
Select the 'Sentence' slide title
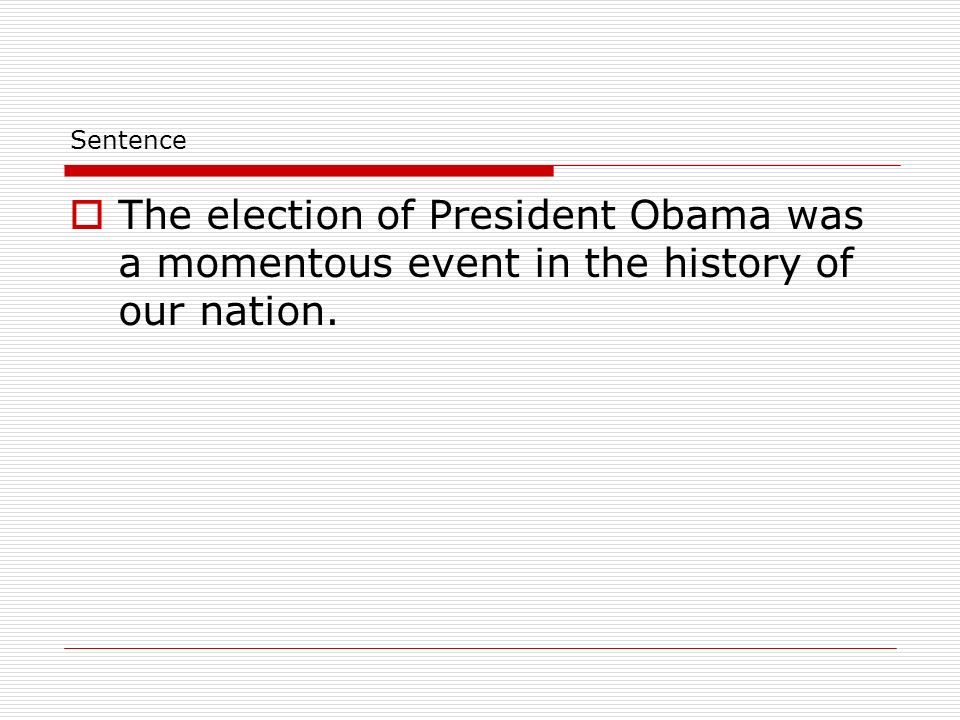point(128,140)
